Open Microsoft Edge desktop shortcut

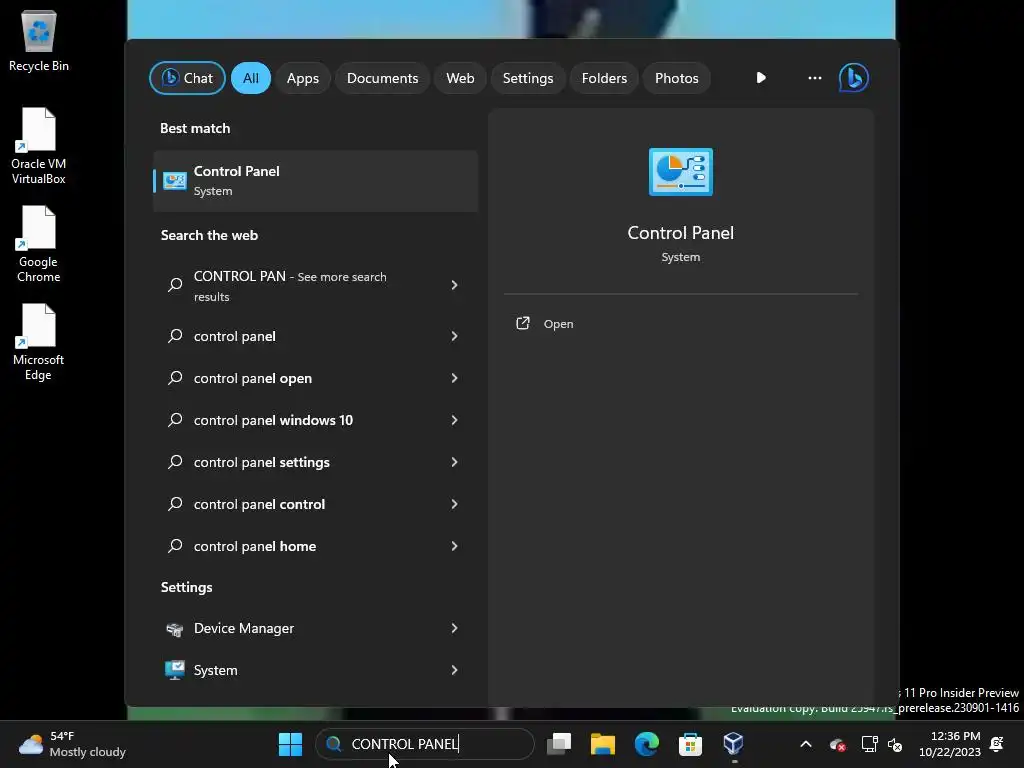[x=39, y=342]
